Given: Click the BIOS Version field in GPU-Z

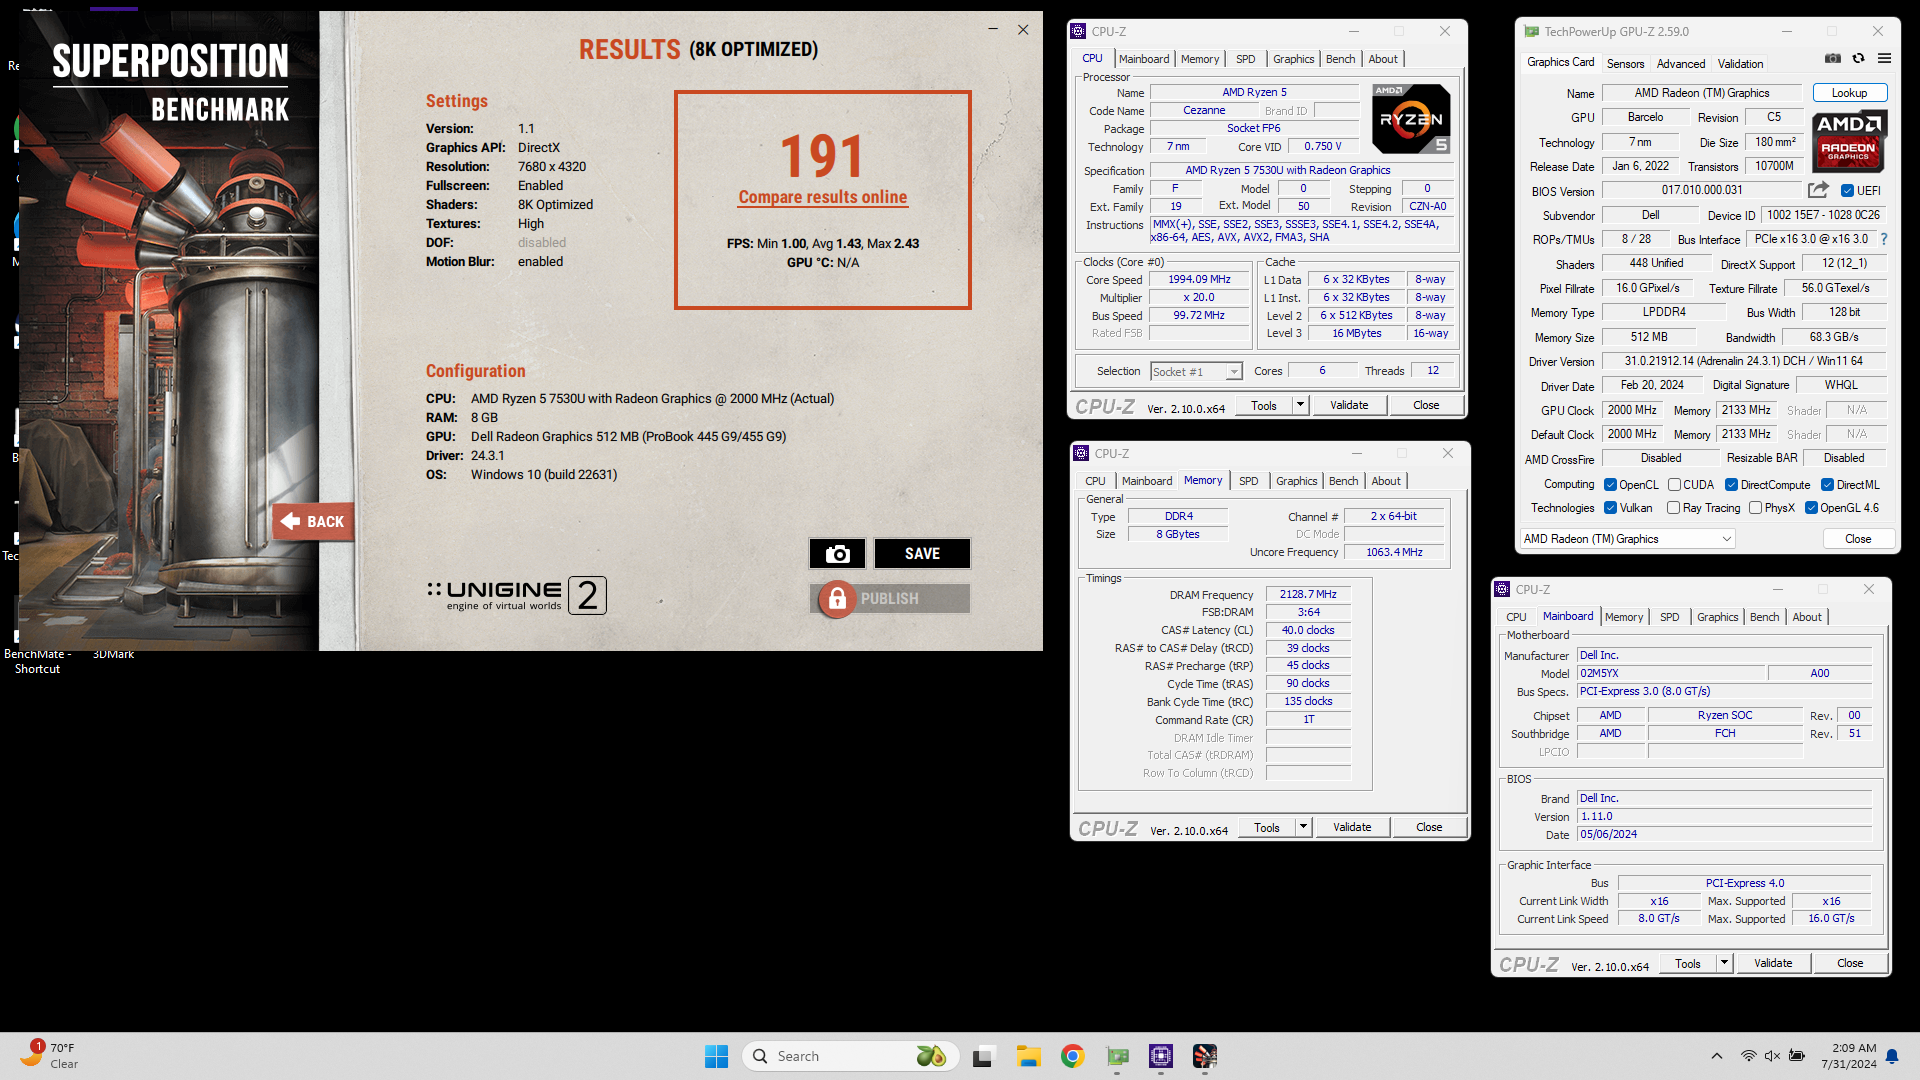Looking at the screenshot, I should (x=1702, y=190).
